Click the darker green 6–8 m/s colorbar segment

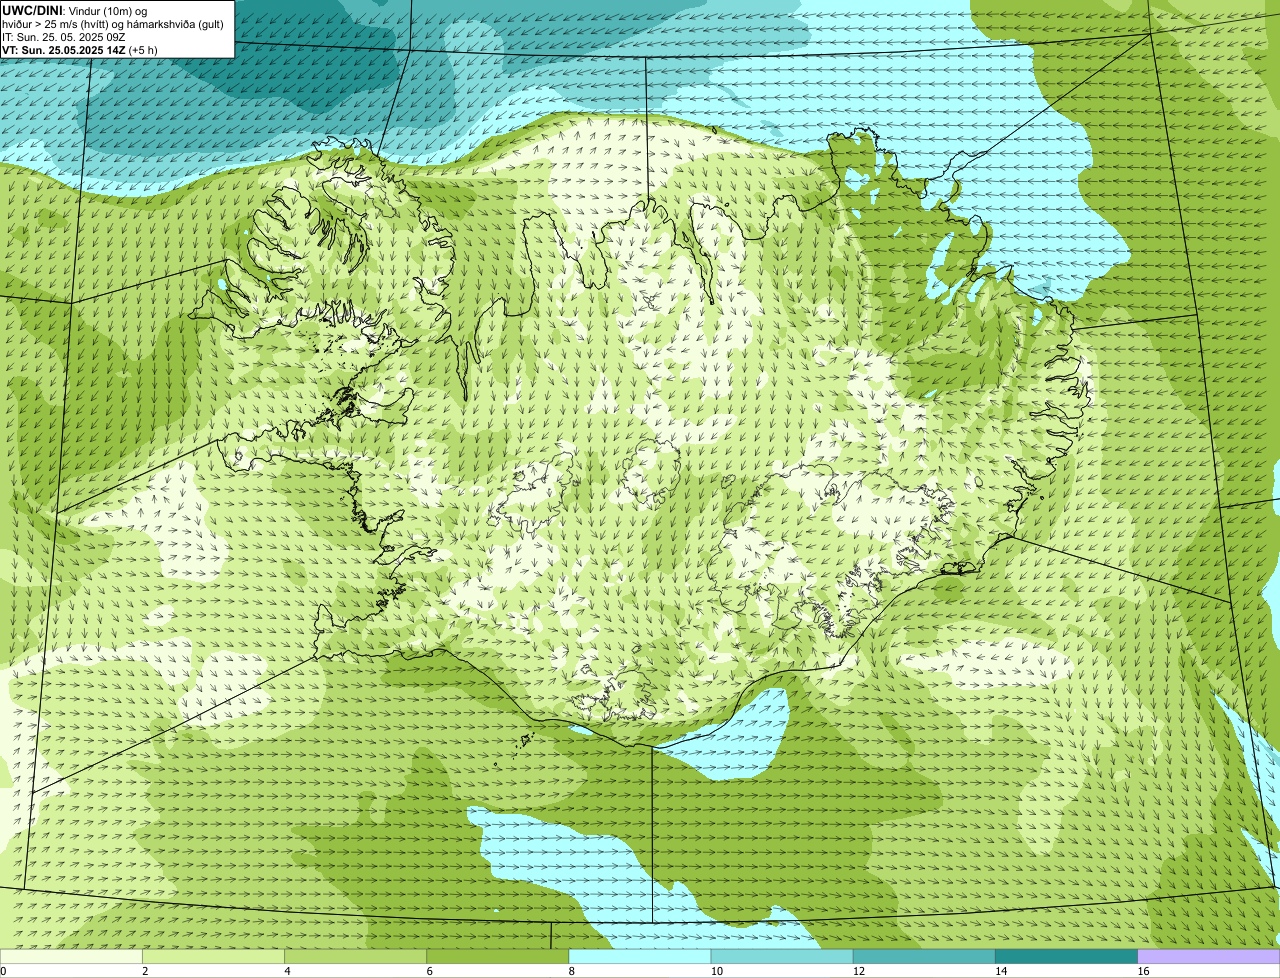pyautogui.click(x=498, y=956)
